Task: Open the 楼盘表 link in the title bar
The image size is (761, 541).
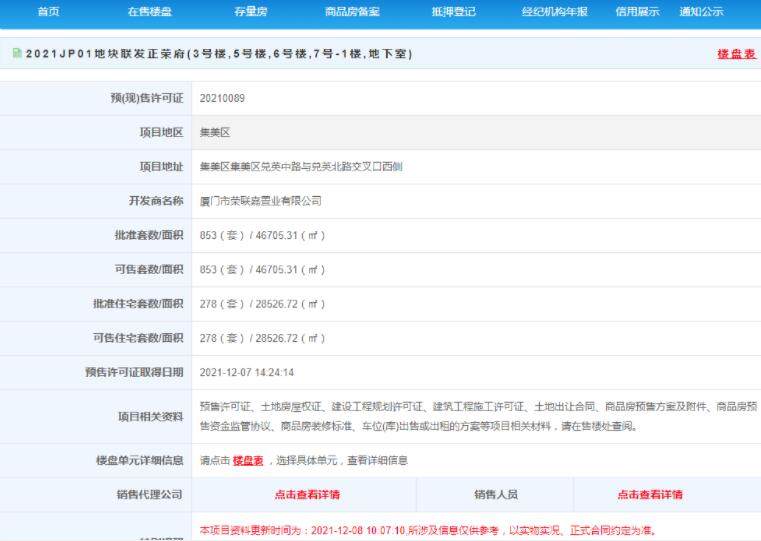Action: click(736, 54)
